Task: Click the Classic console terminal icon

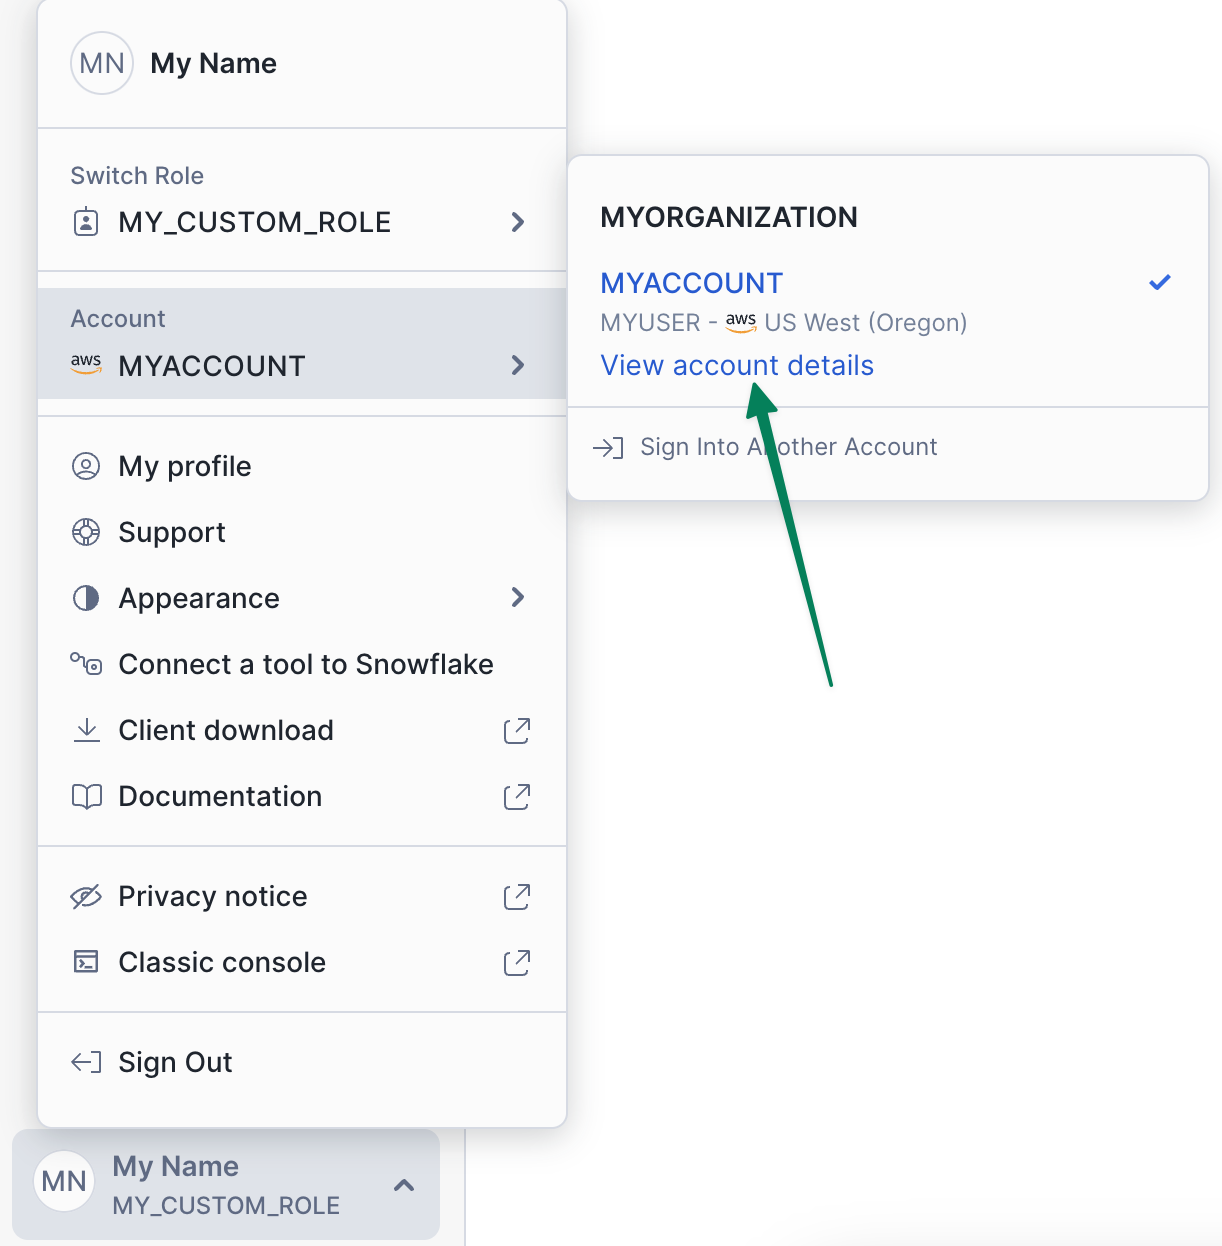Action: click(x=87, y=962)
